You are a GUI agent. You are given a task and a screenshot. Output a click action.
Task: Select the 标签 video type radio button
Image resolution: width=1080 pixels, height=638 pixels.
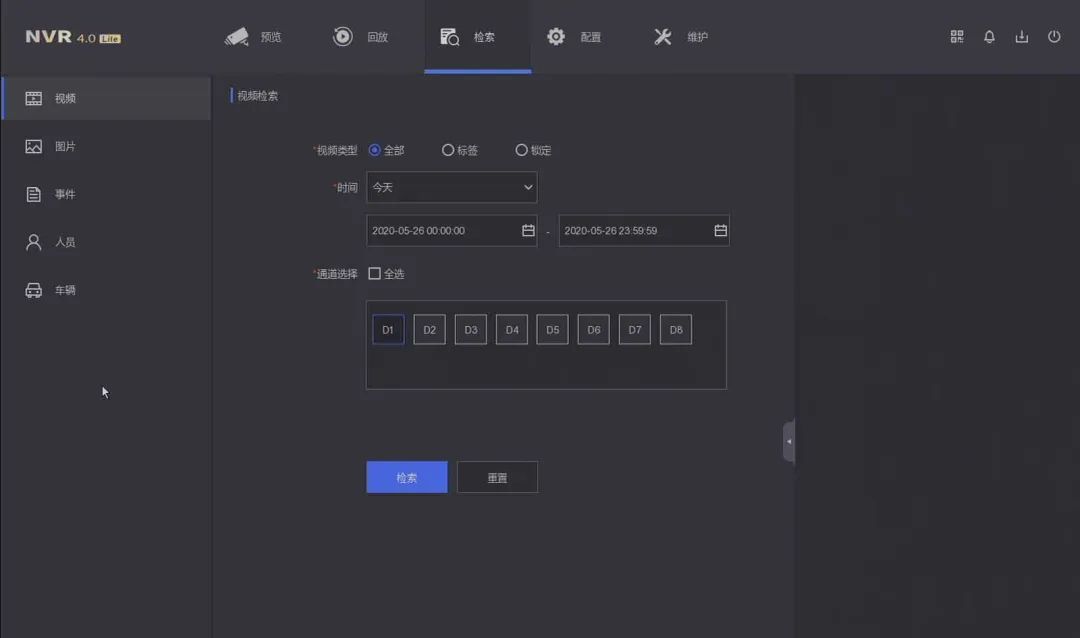point(448,150)
